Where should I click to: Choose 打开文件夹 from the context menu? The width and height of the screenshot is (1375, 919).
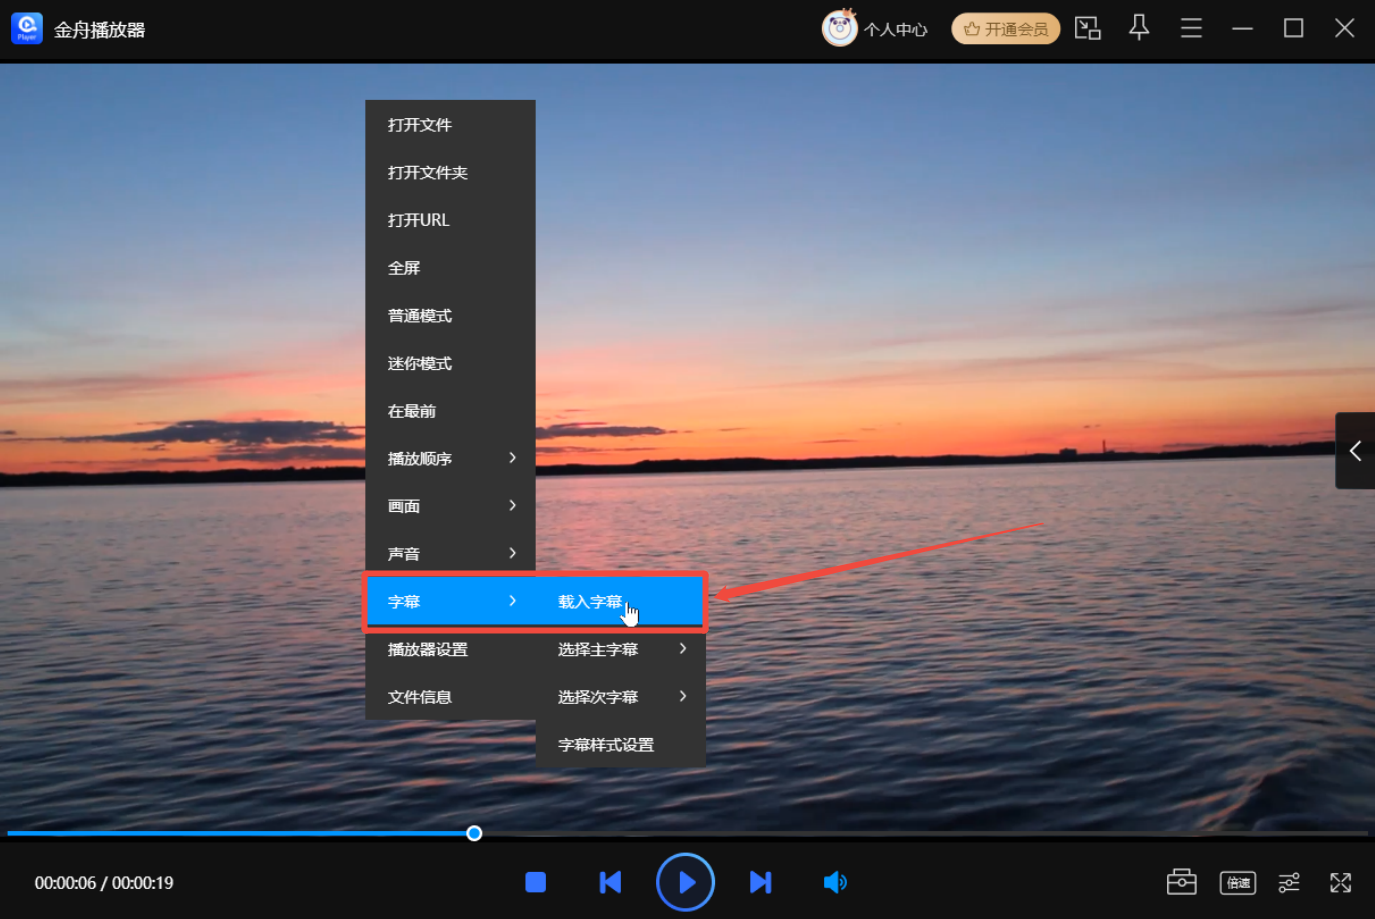click(450, 173)
